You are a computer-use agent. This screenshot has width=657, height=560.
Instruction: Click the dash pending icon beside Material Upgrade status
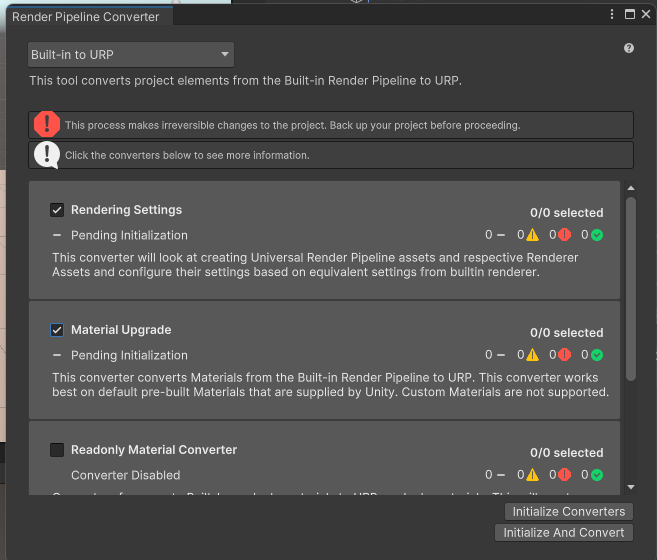click(57, 355)
